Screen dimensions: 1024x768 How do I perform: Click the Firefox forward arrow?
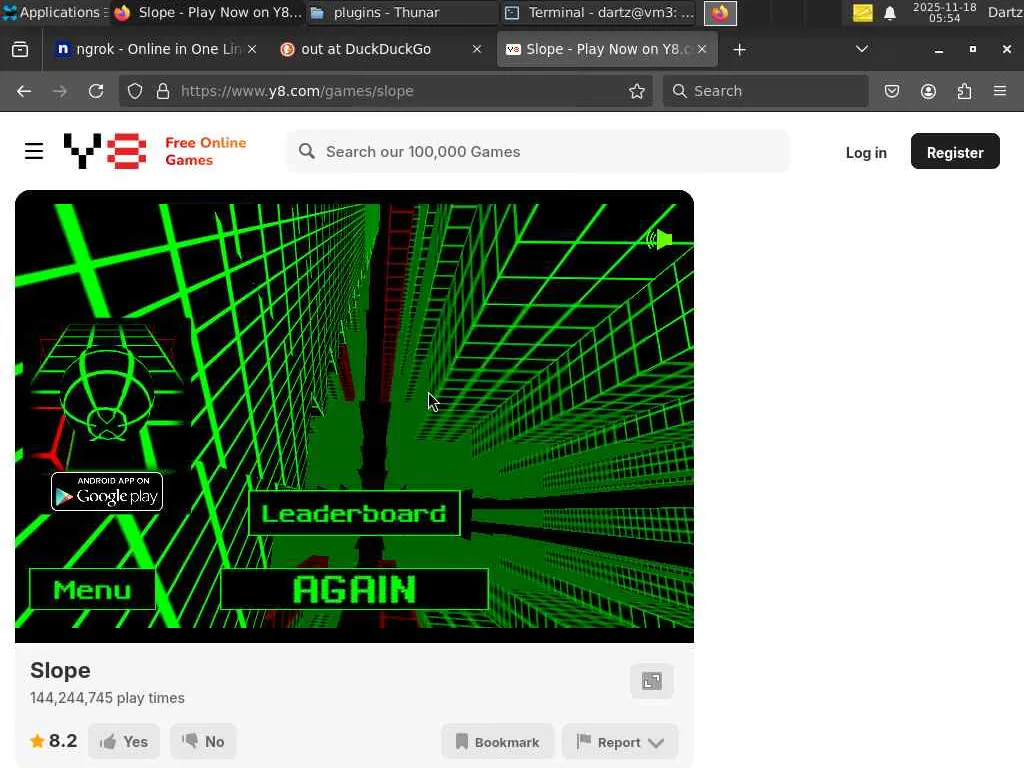click(x=59, y=91)
